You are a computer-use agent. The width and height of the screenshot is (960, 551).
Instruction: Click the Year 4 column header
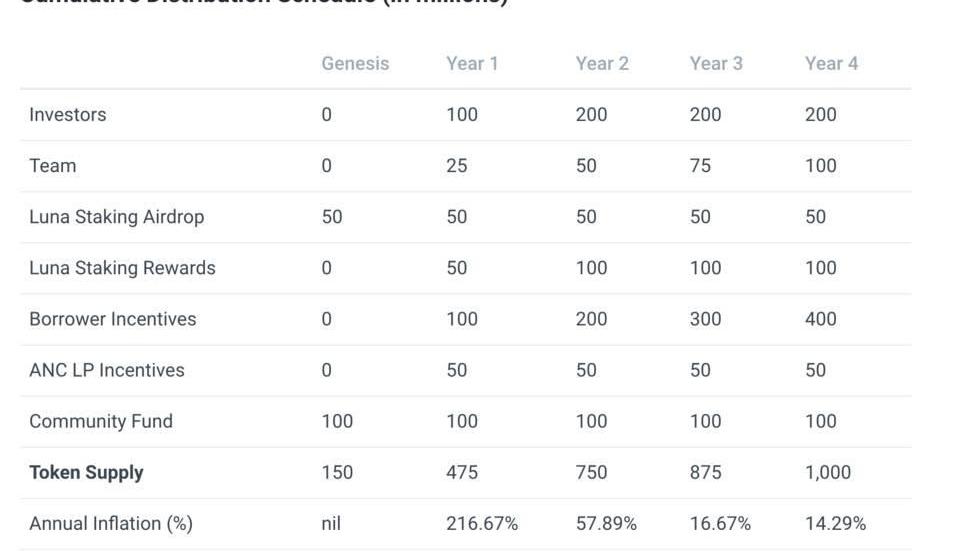coord(831,64)
